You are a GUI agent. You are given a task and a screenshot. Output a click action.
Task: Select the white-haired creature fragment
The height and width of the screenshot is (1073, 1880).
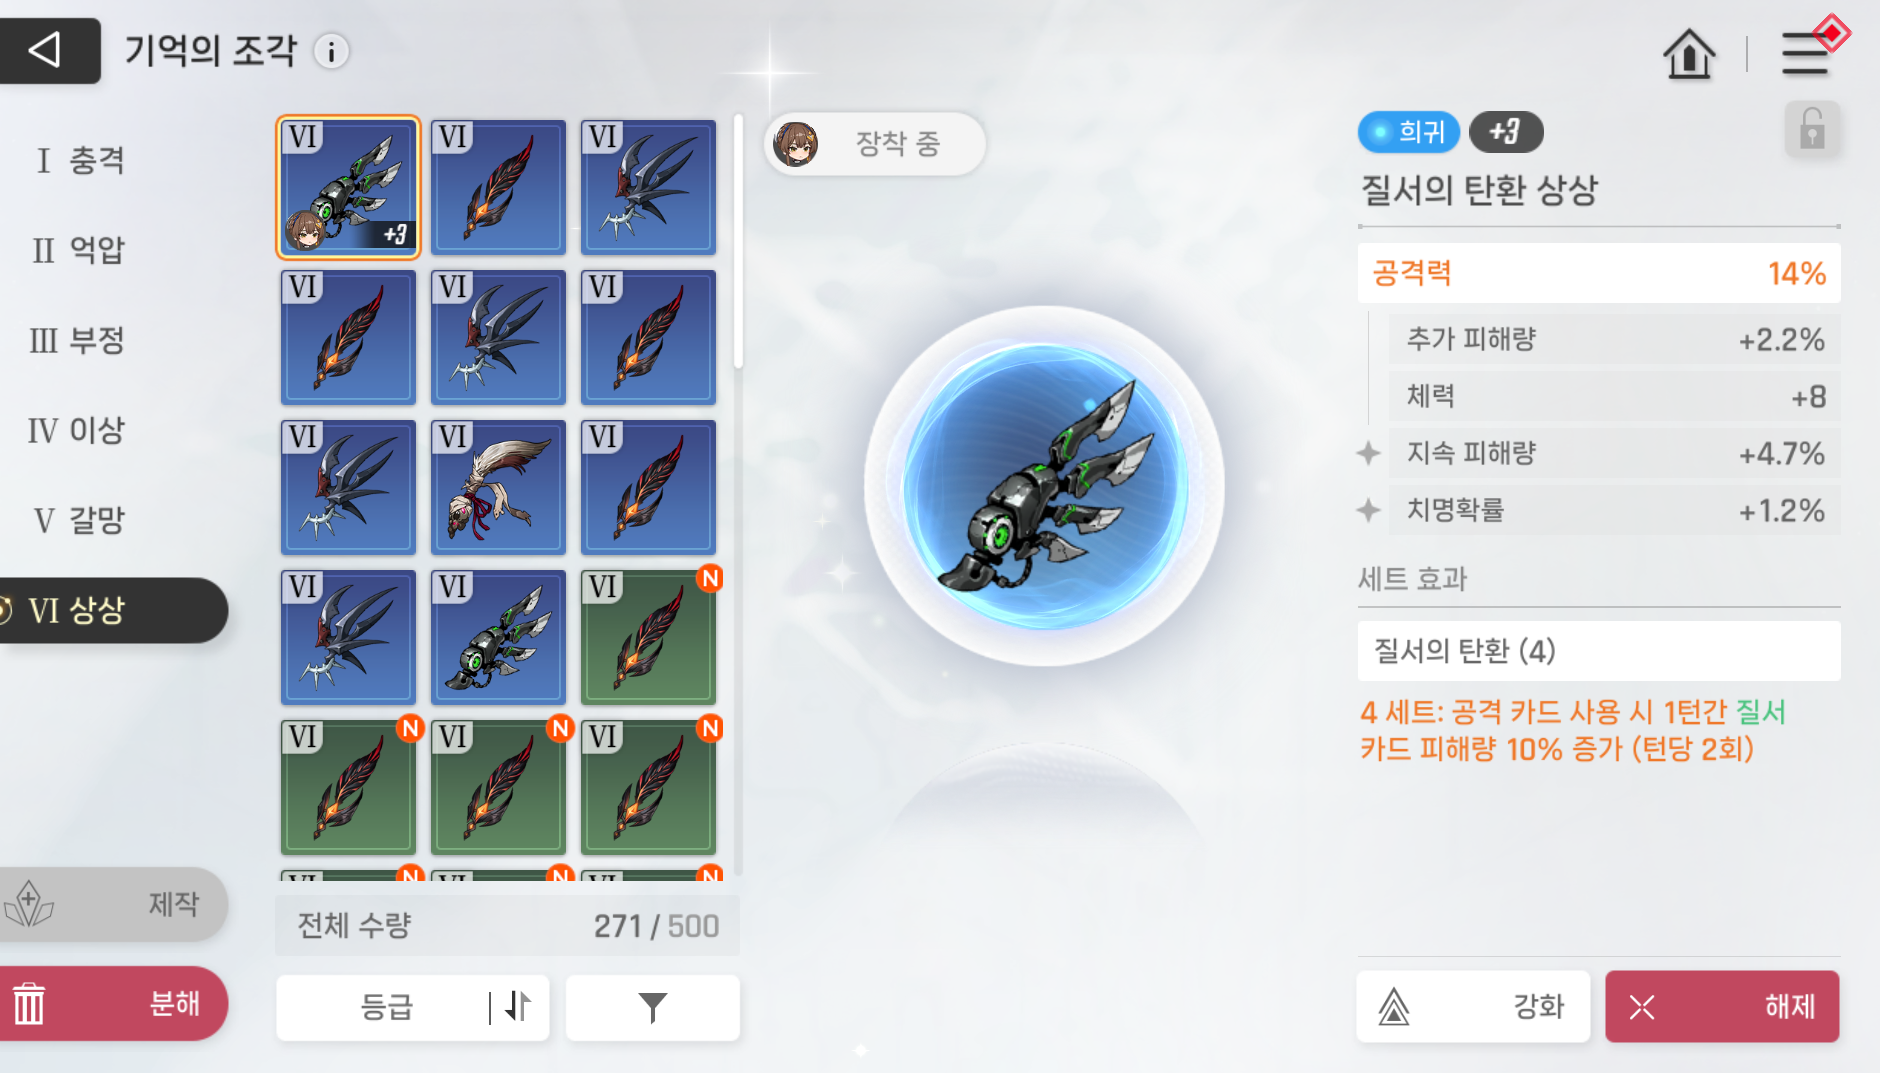click(x=498, y=487)
